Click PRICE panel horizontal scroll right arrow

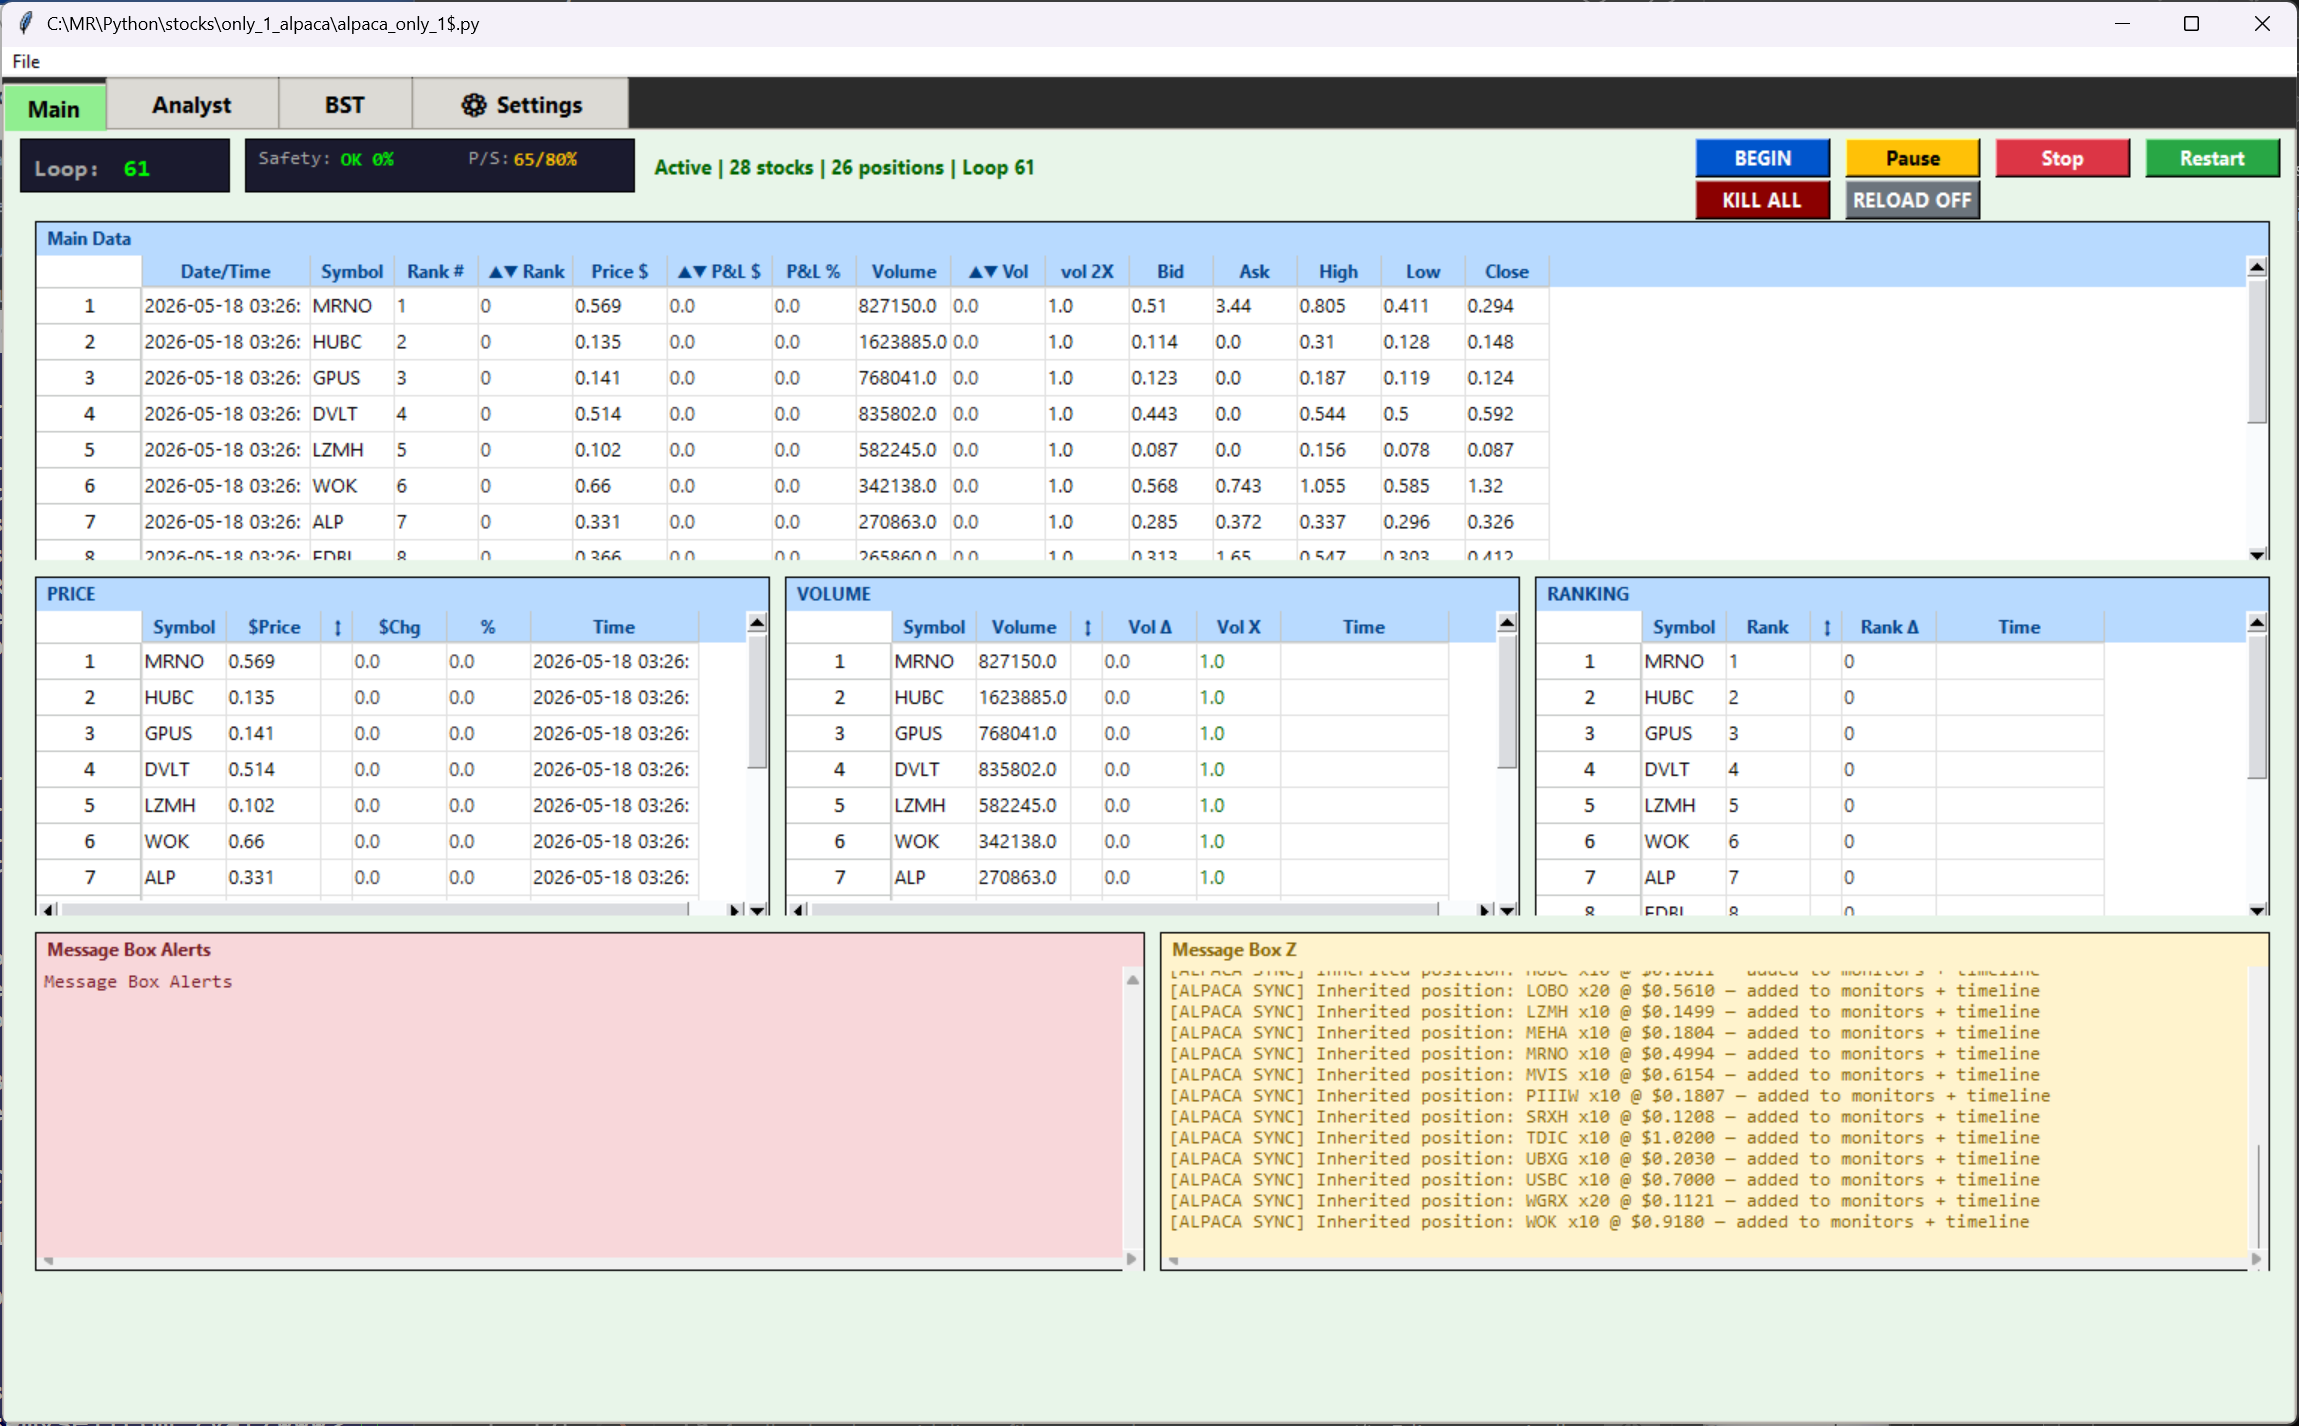[735, 909]
